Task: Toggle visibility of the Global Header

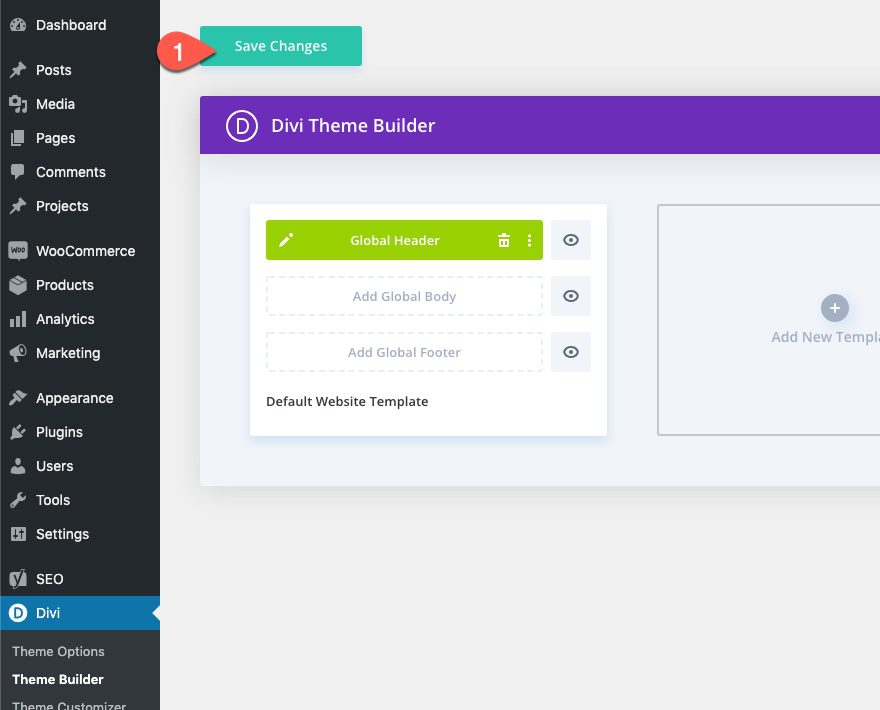Action: point(571,240)
